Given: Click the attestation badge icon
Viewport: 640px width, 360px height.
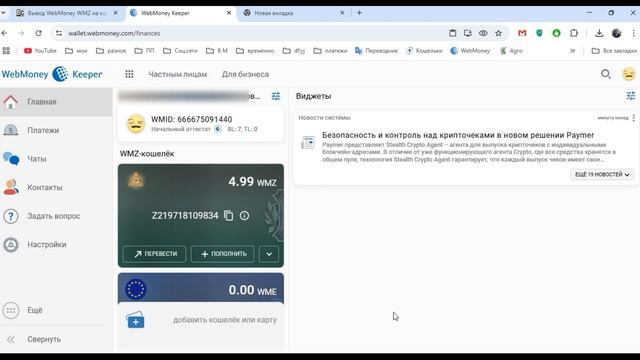Looking at the screenshot, I should (x=218, y=129).
